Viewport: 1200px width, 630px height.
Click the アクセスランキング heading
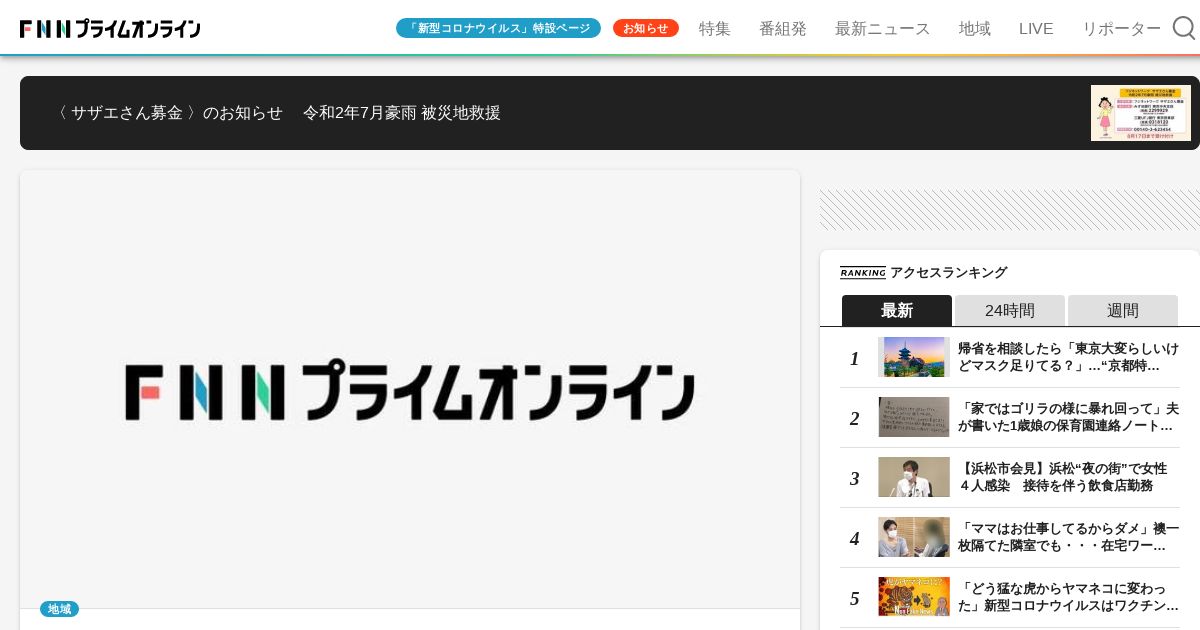pos(948,272)
